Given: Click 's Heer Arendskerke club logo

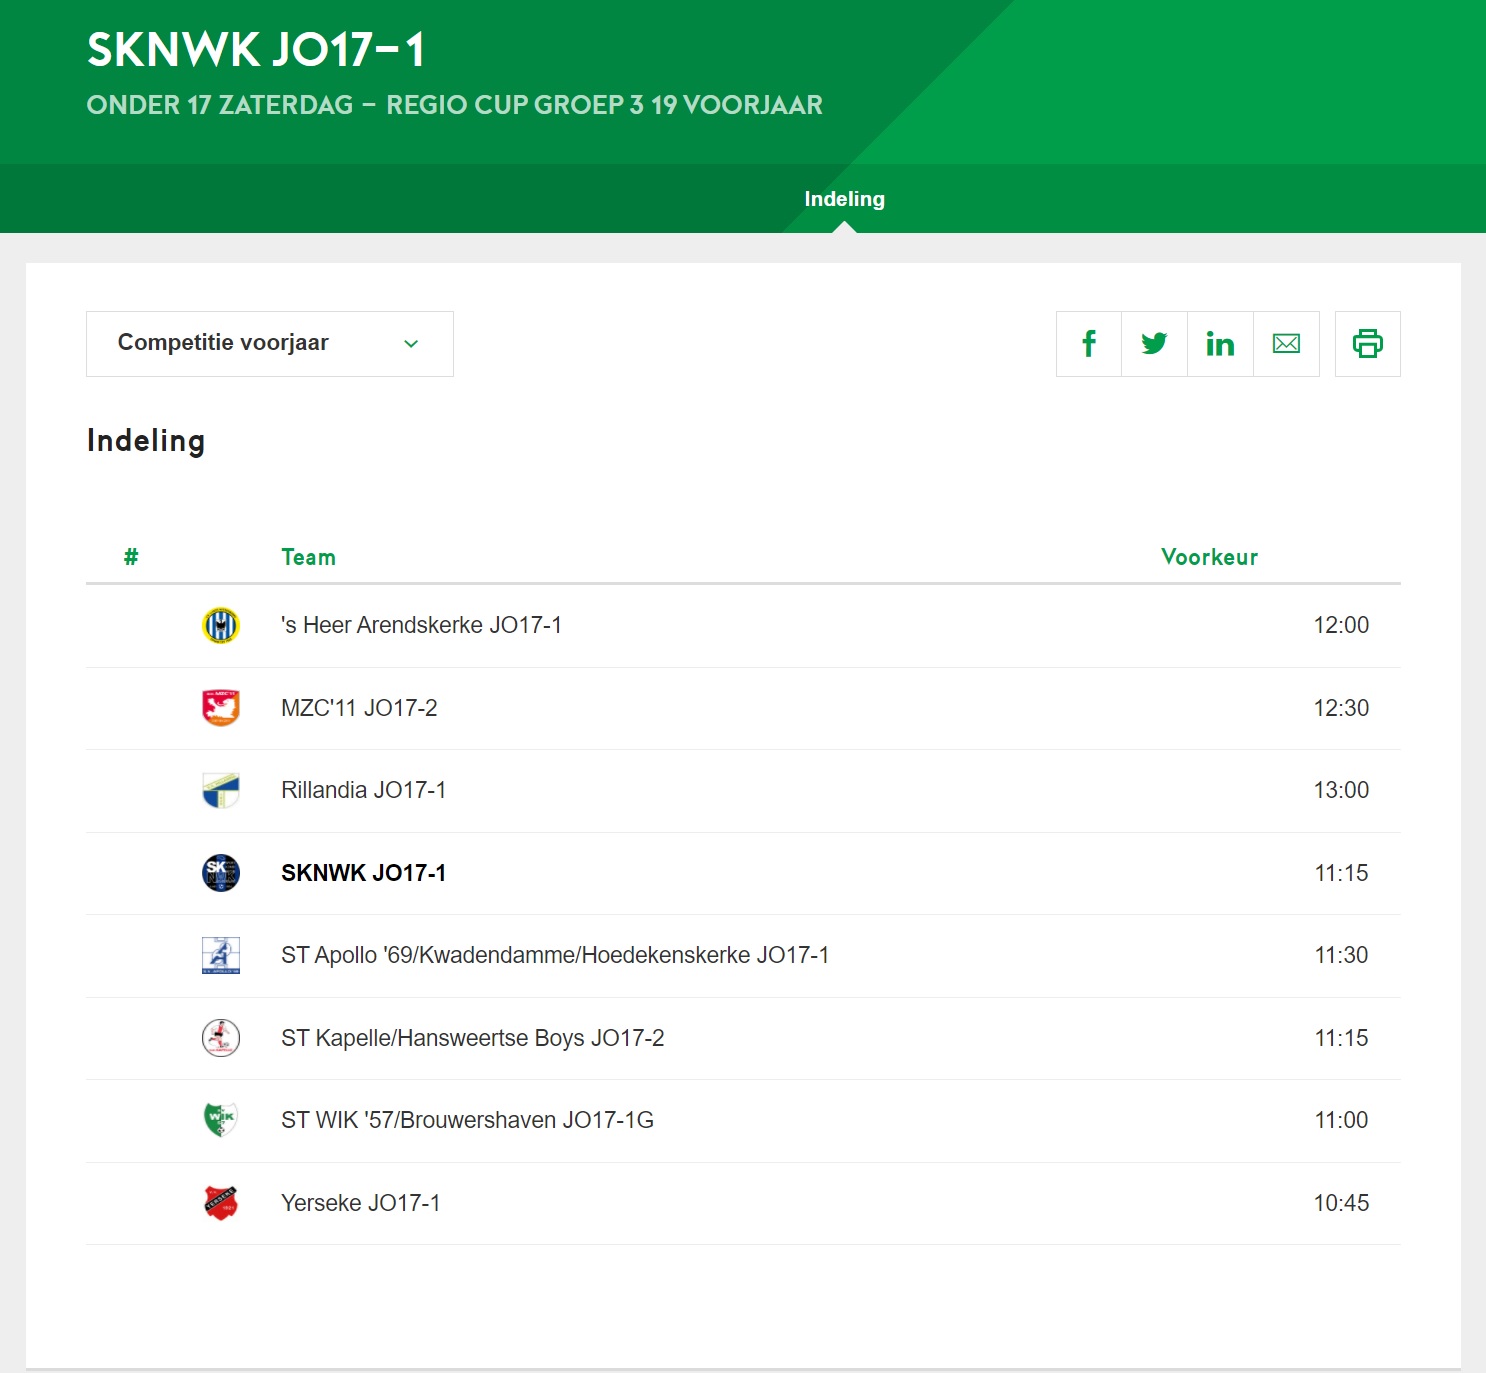Looking at the screenshot, I should (x=221, y=626).
